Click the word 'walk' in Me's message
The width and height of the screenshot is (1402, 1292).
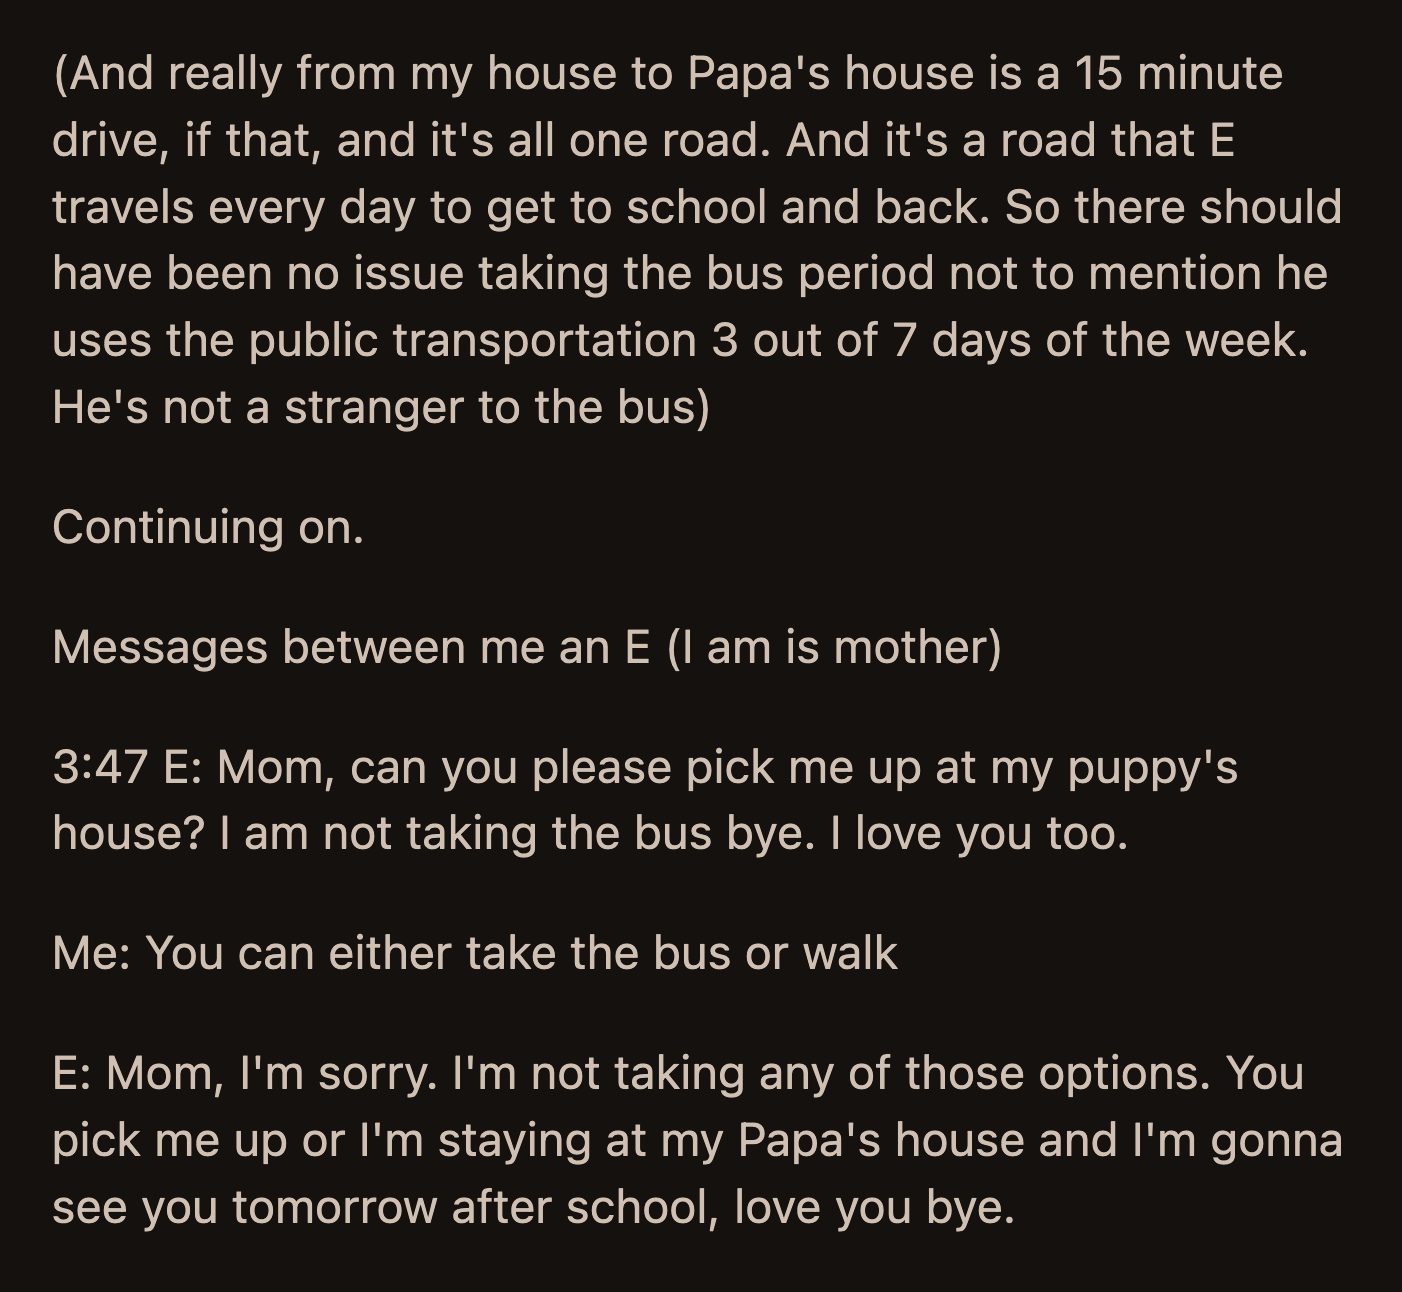coord(850,953)
